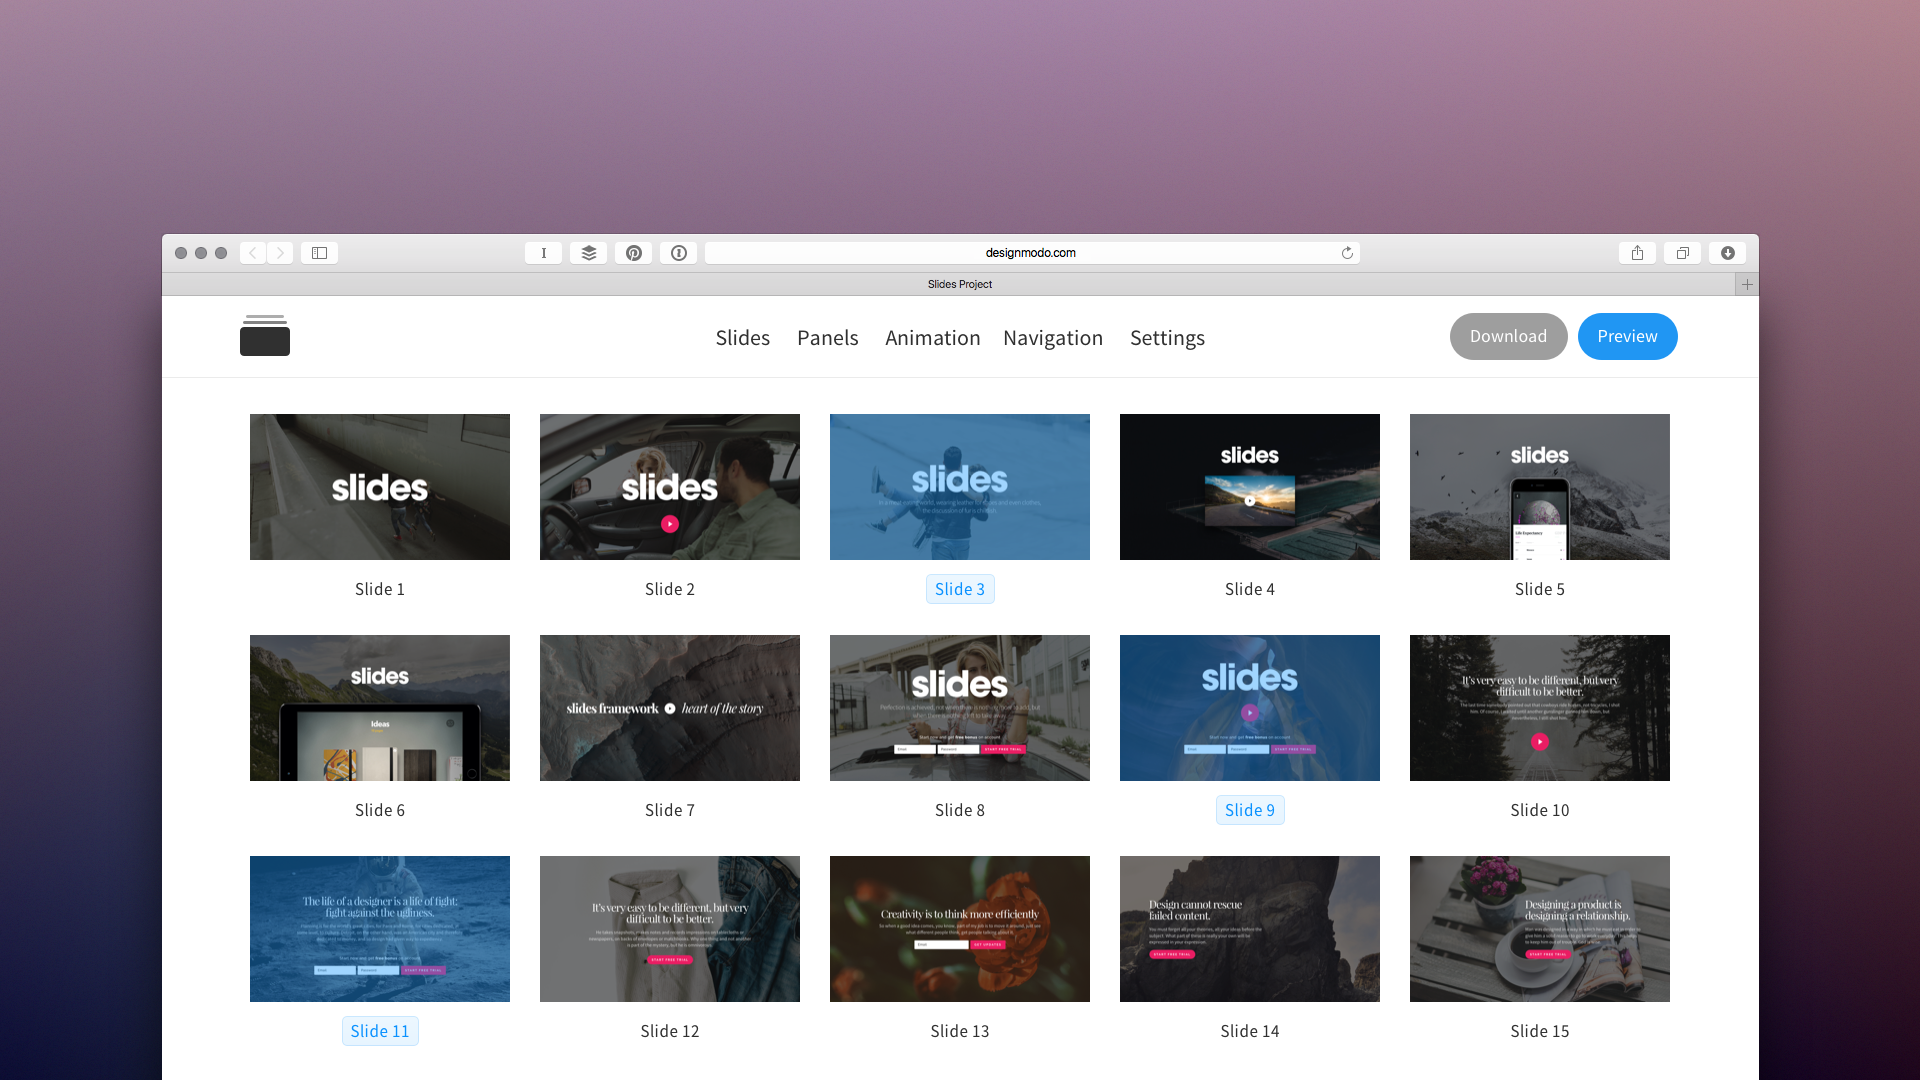The height and width of the screenshot is (1080, 1920).
Task: Open the Pinterest browser extension
Action: 633,253
